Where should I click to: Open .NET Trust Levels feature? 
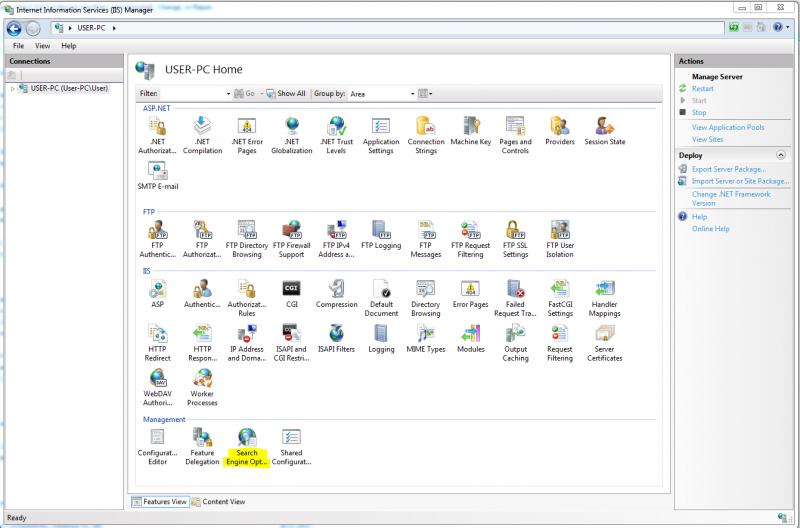336,135
